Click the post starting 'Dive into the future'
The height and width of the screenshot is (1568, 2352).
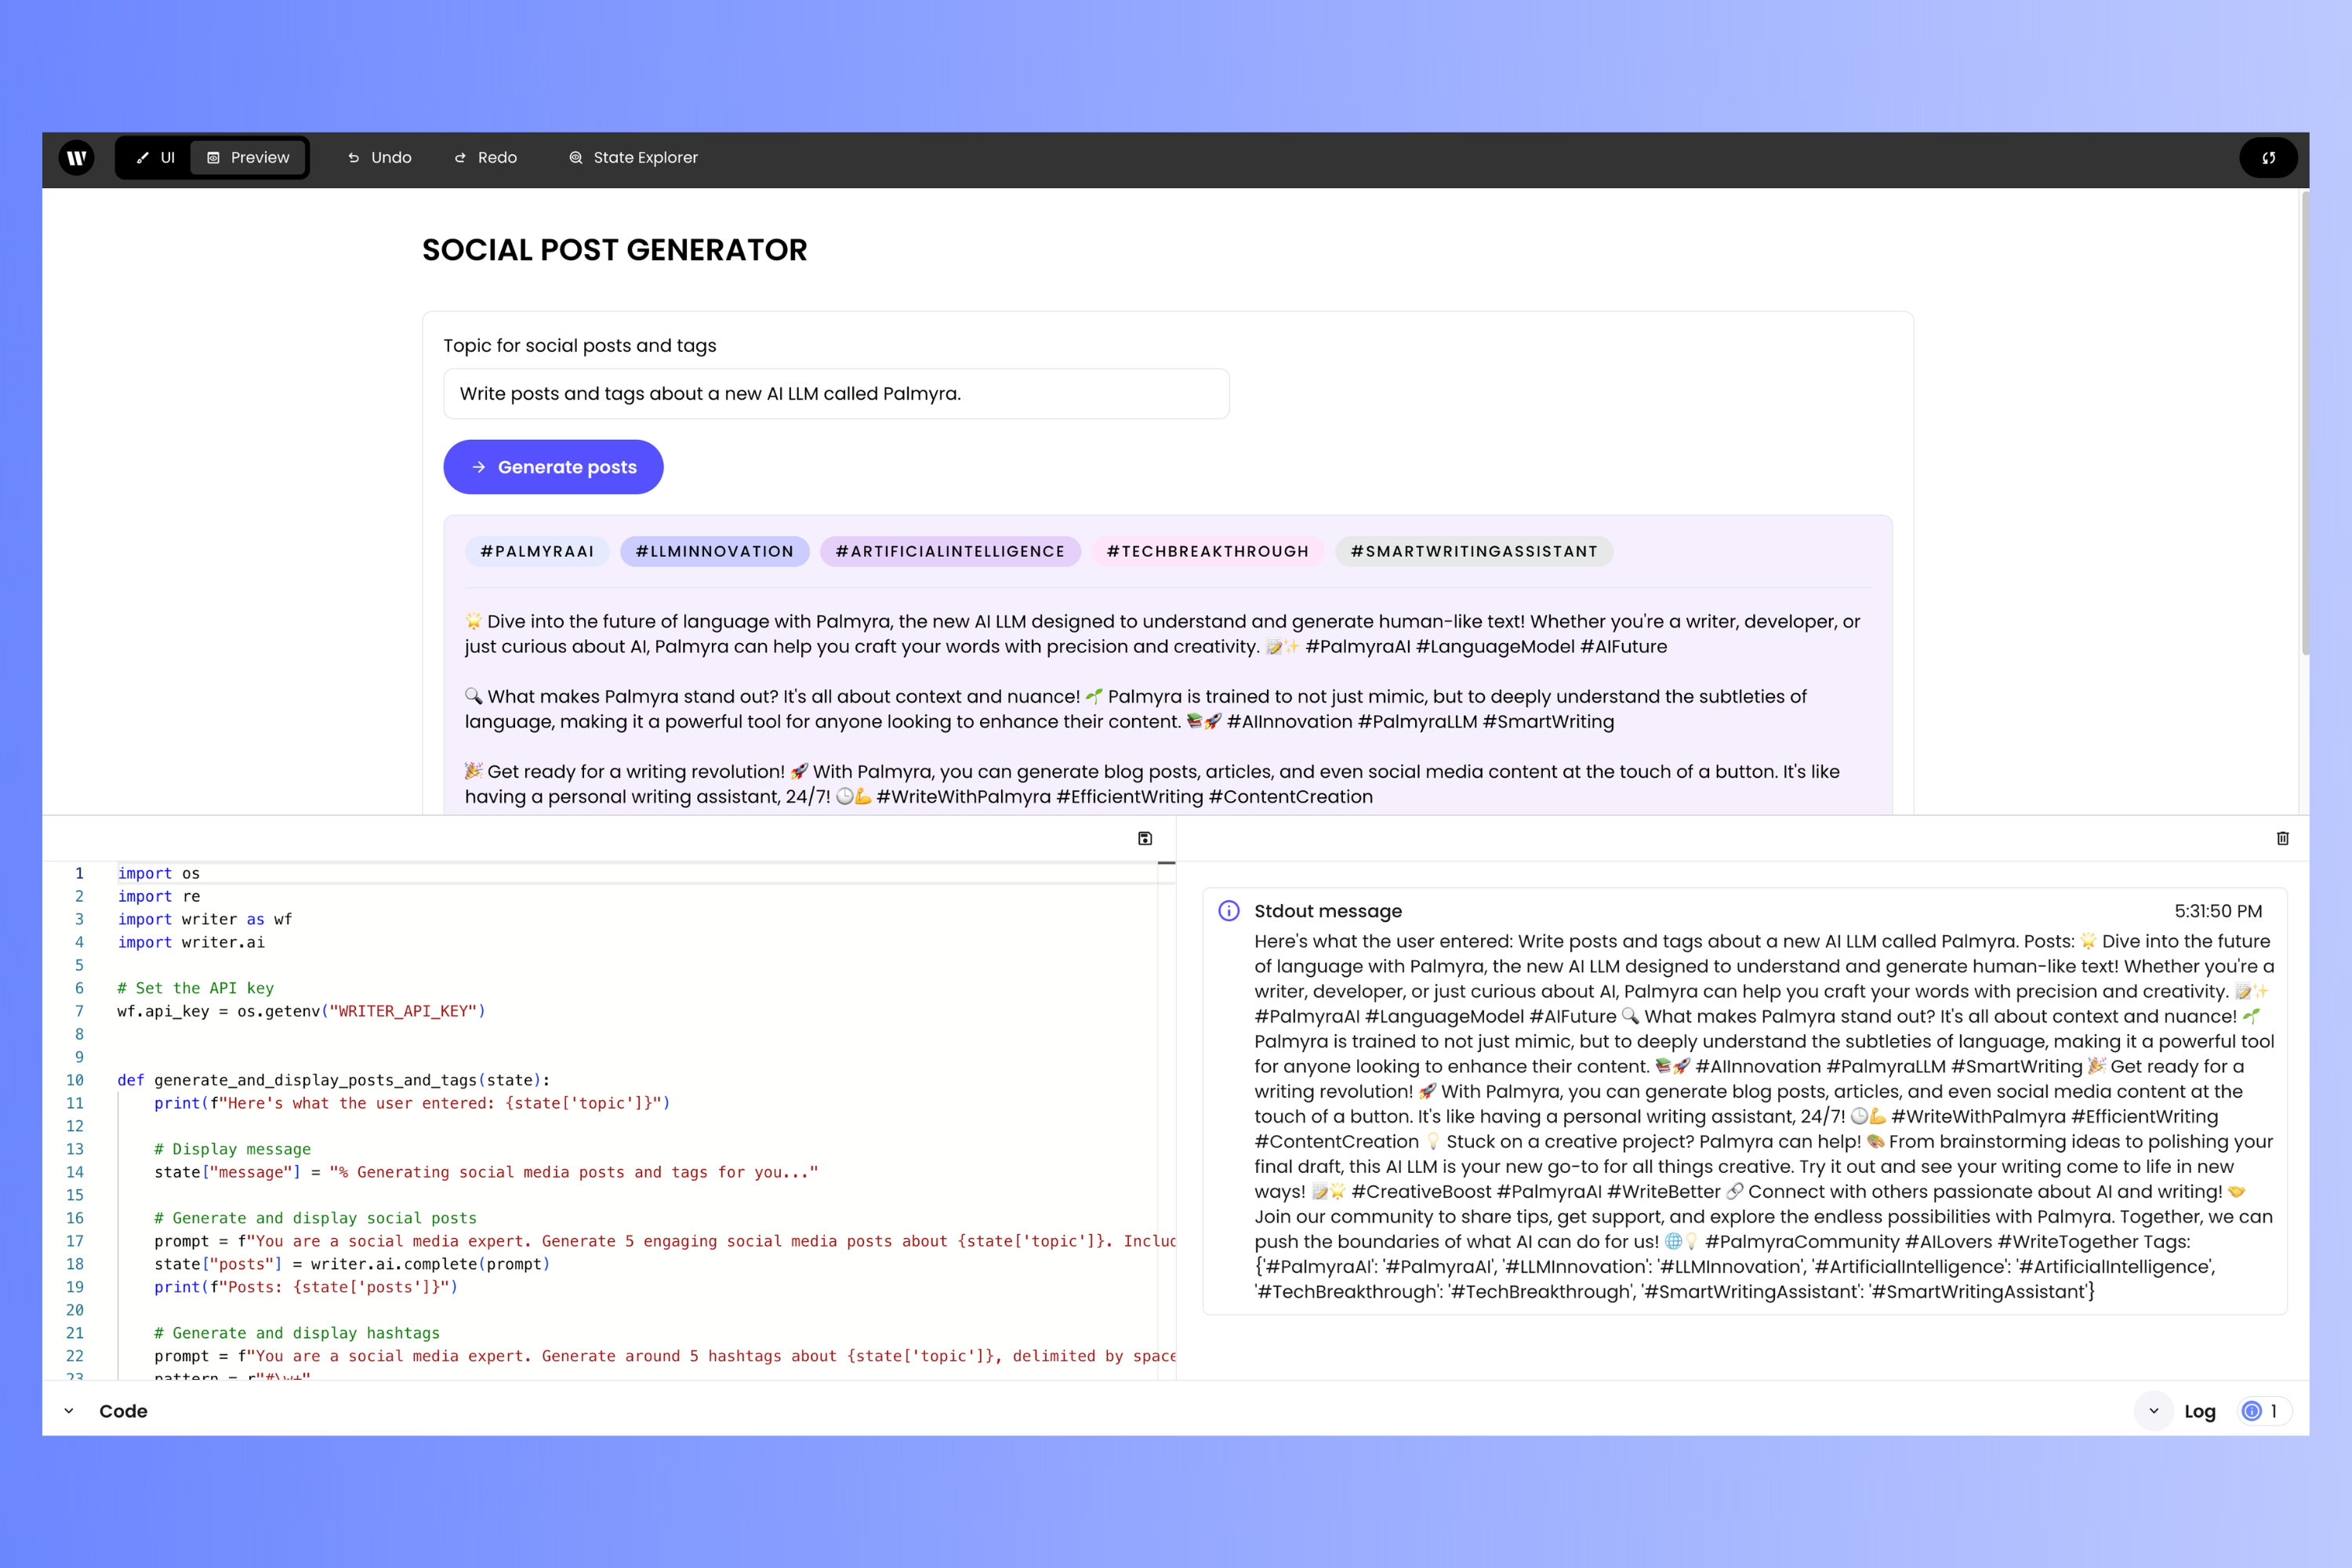click(x=1162, y=634)
